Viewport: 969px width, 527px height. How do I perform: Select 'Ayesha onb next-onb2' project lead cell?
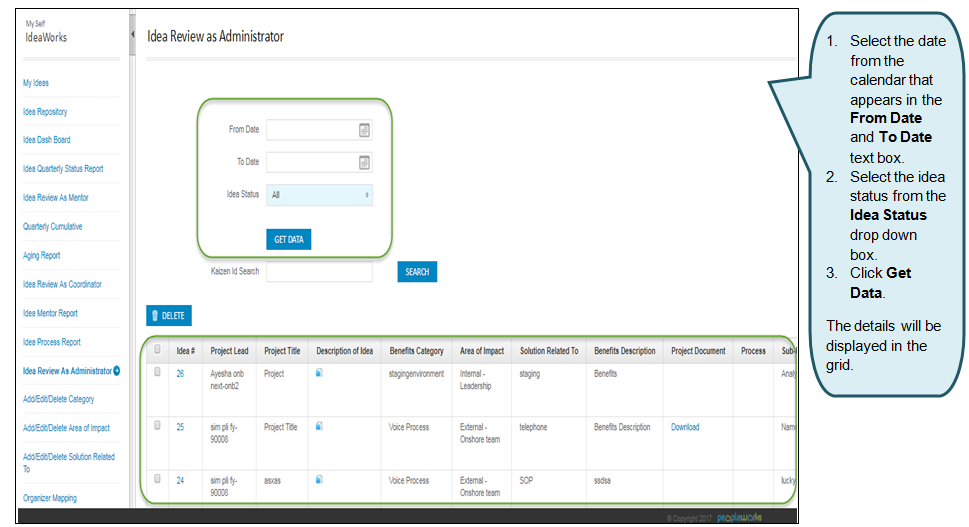tap(227, 380)
